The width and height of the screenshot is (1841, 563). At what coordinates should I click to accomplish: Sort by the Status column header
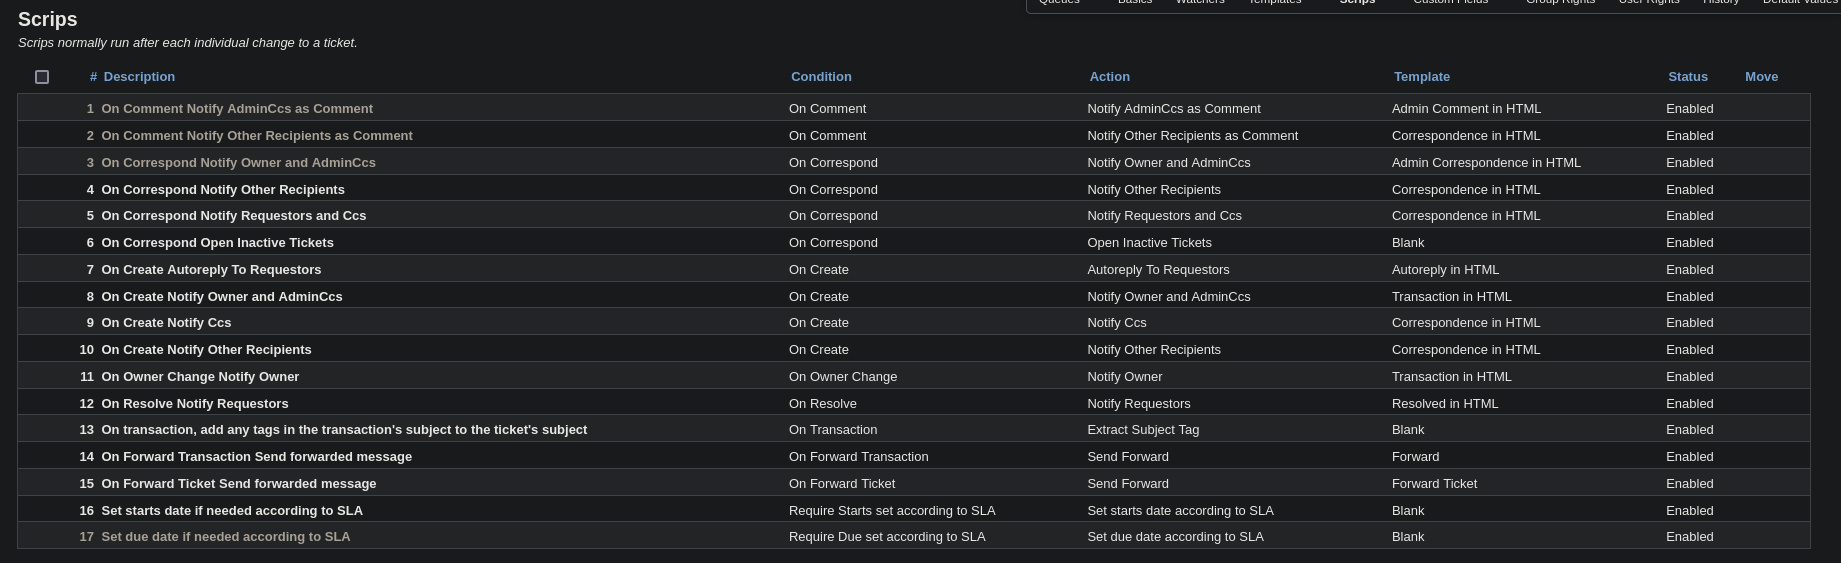[1687, 77]
